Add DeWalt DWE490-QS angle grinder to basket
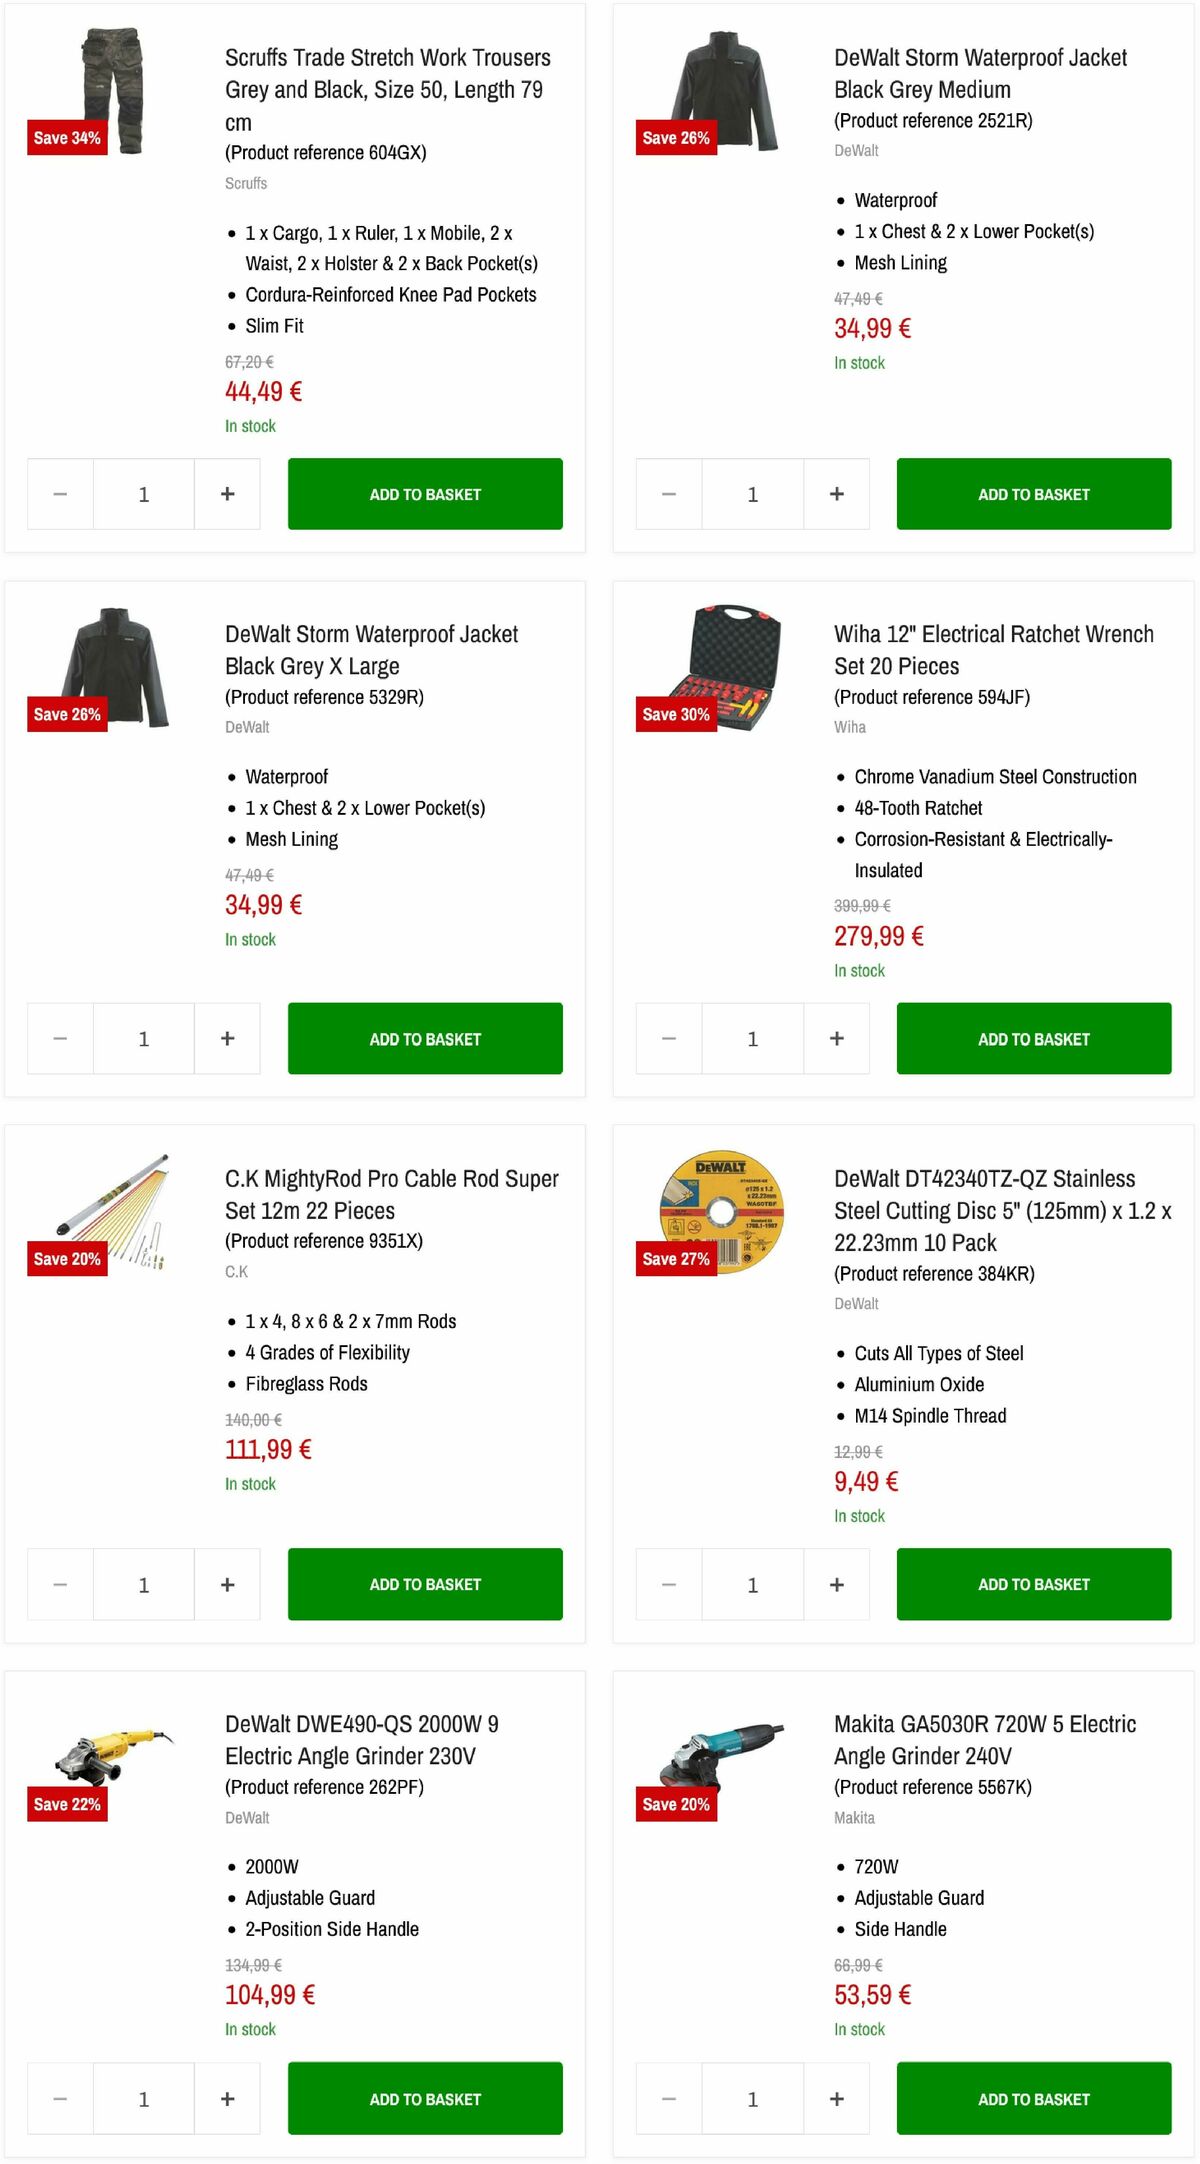The height and width of the screenshot is (2164, 1200). tap(424, 2099)
